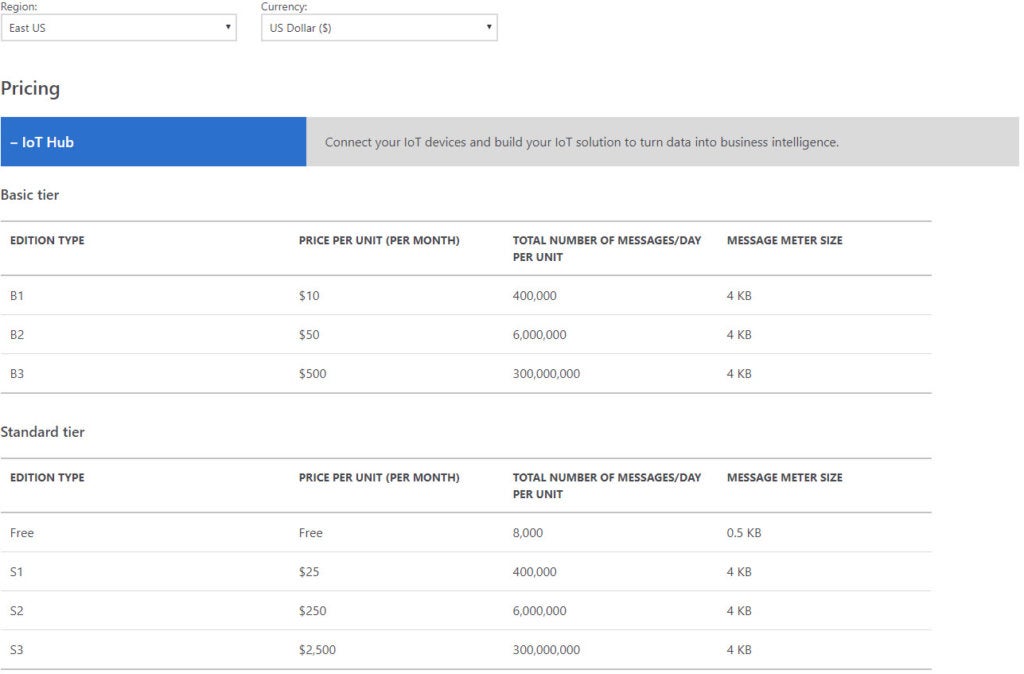Click Standard tier Price Per Unit header
Viewport: 1024px width, 674px height.
[379, 478]
